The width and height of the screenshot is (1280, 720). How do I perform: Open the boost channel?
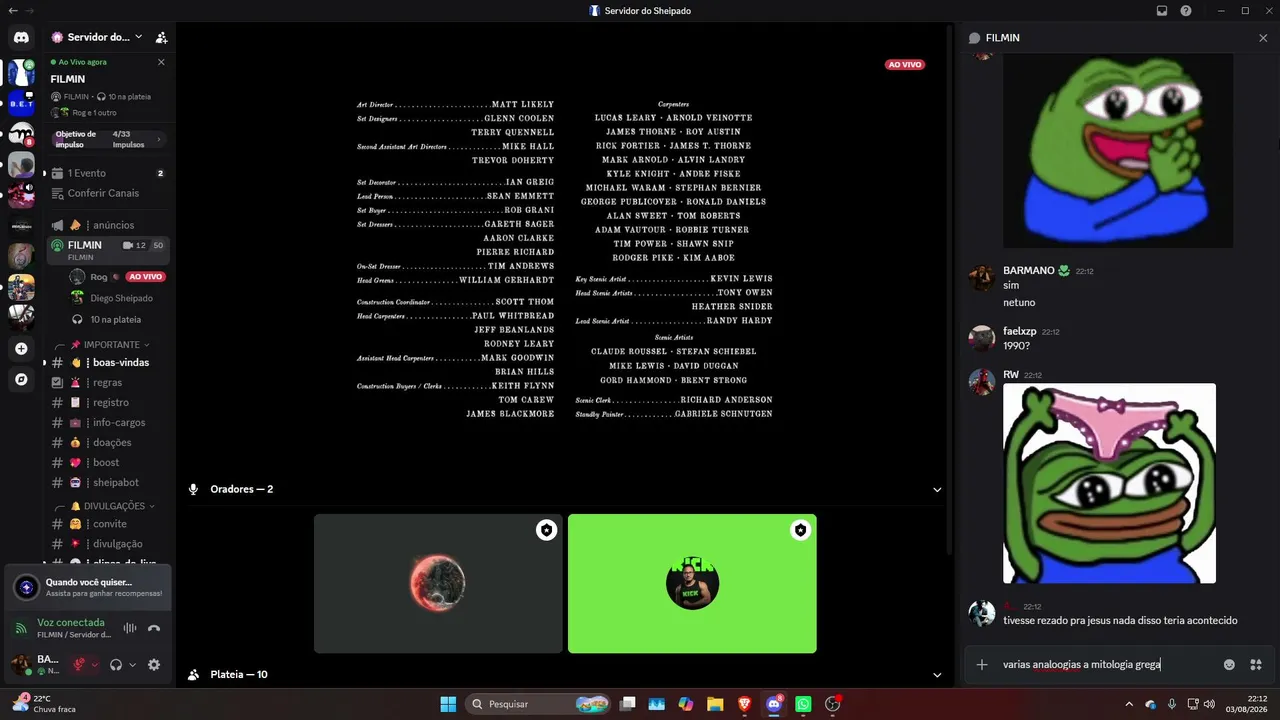click(x=109, y=463)
